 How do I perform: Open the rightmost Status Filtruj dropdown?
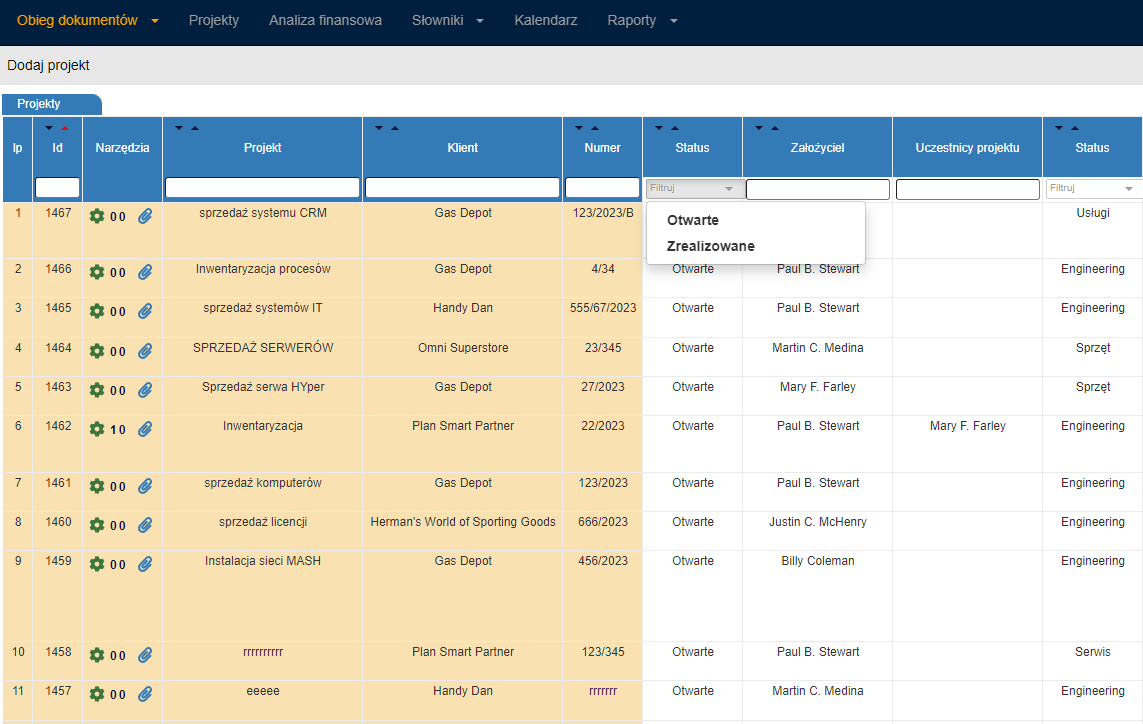[1093, 188]
